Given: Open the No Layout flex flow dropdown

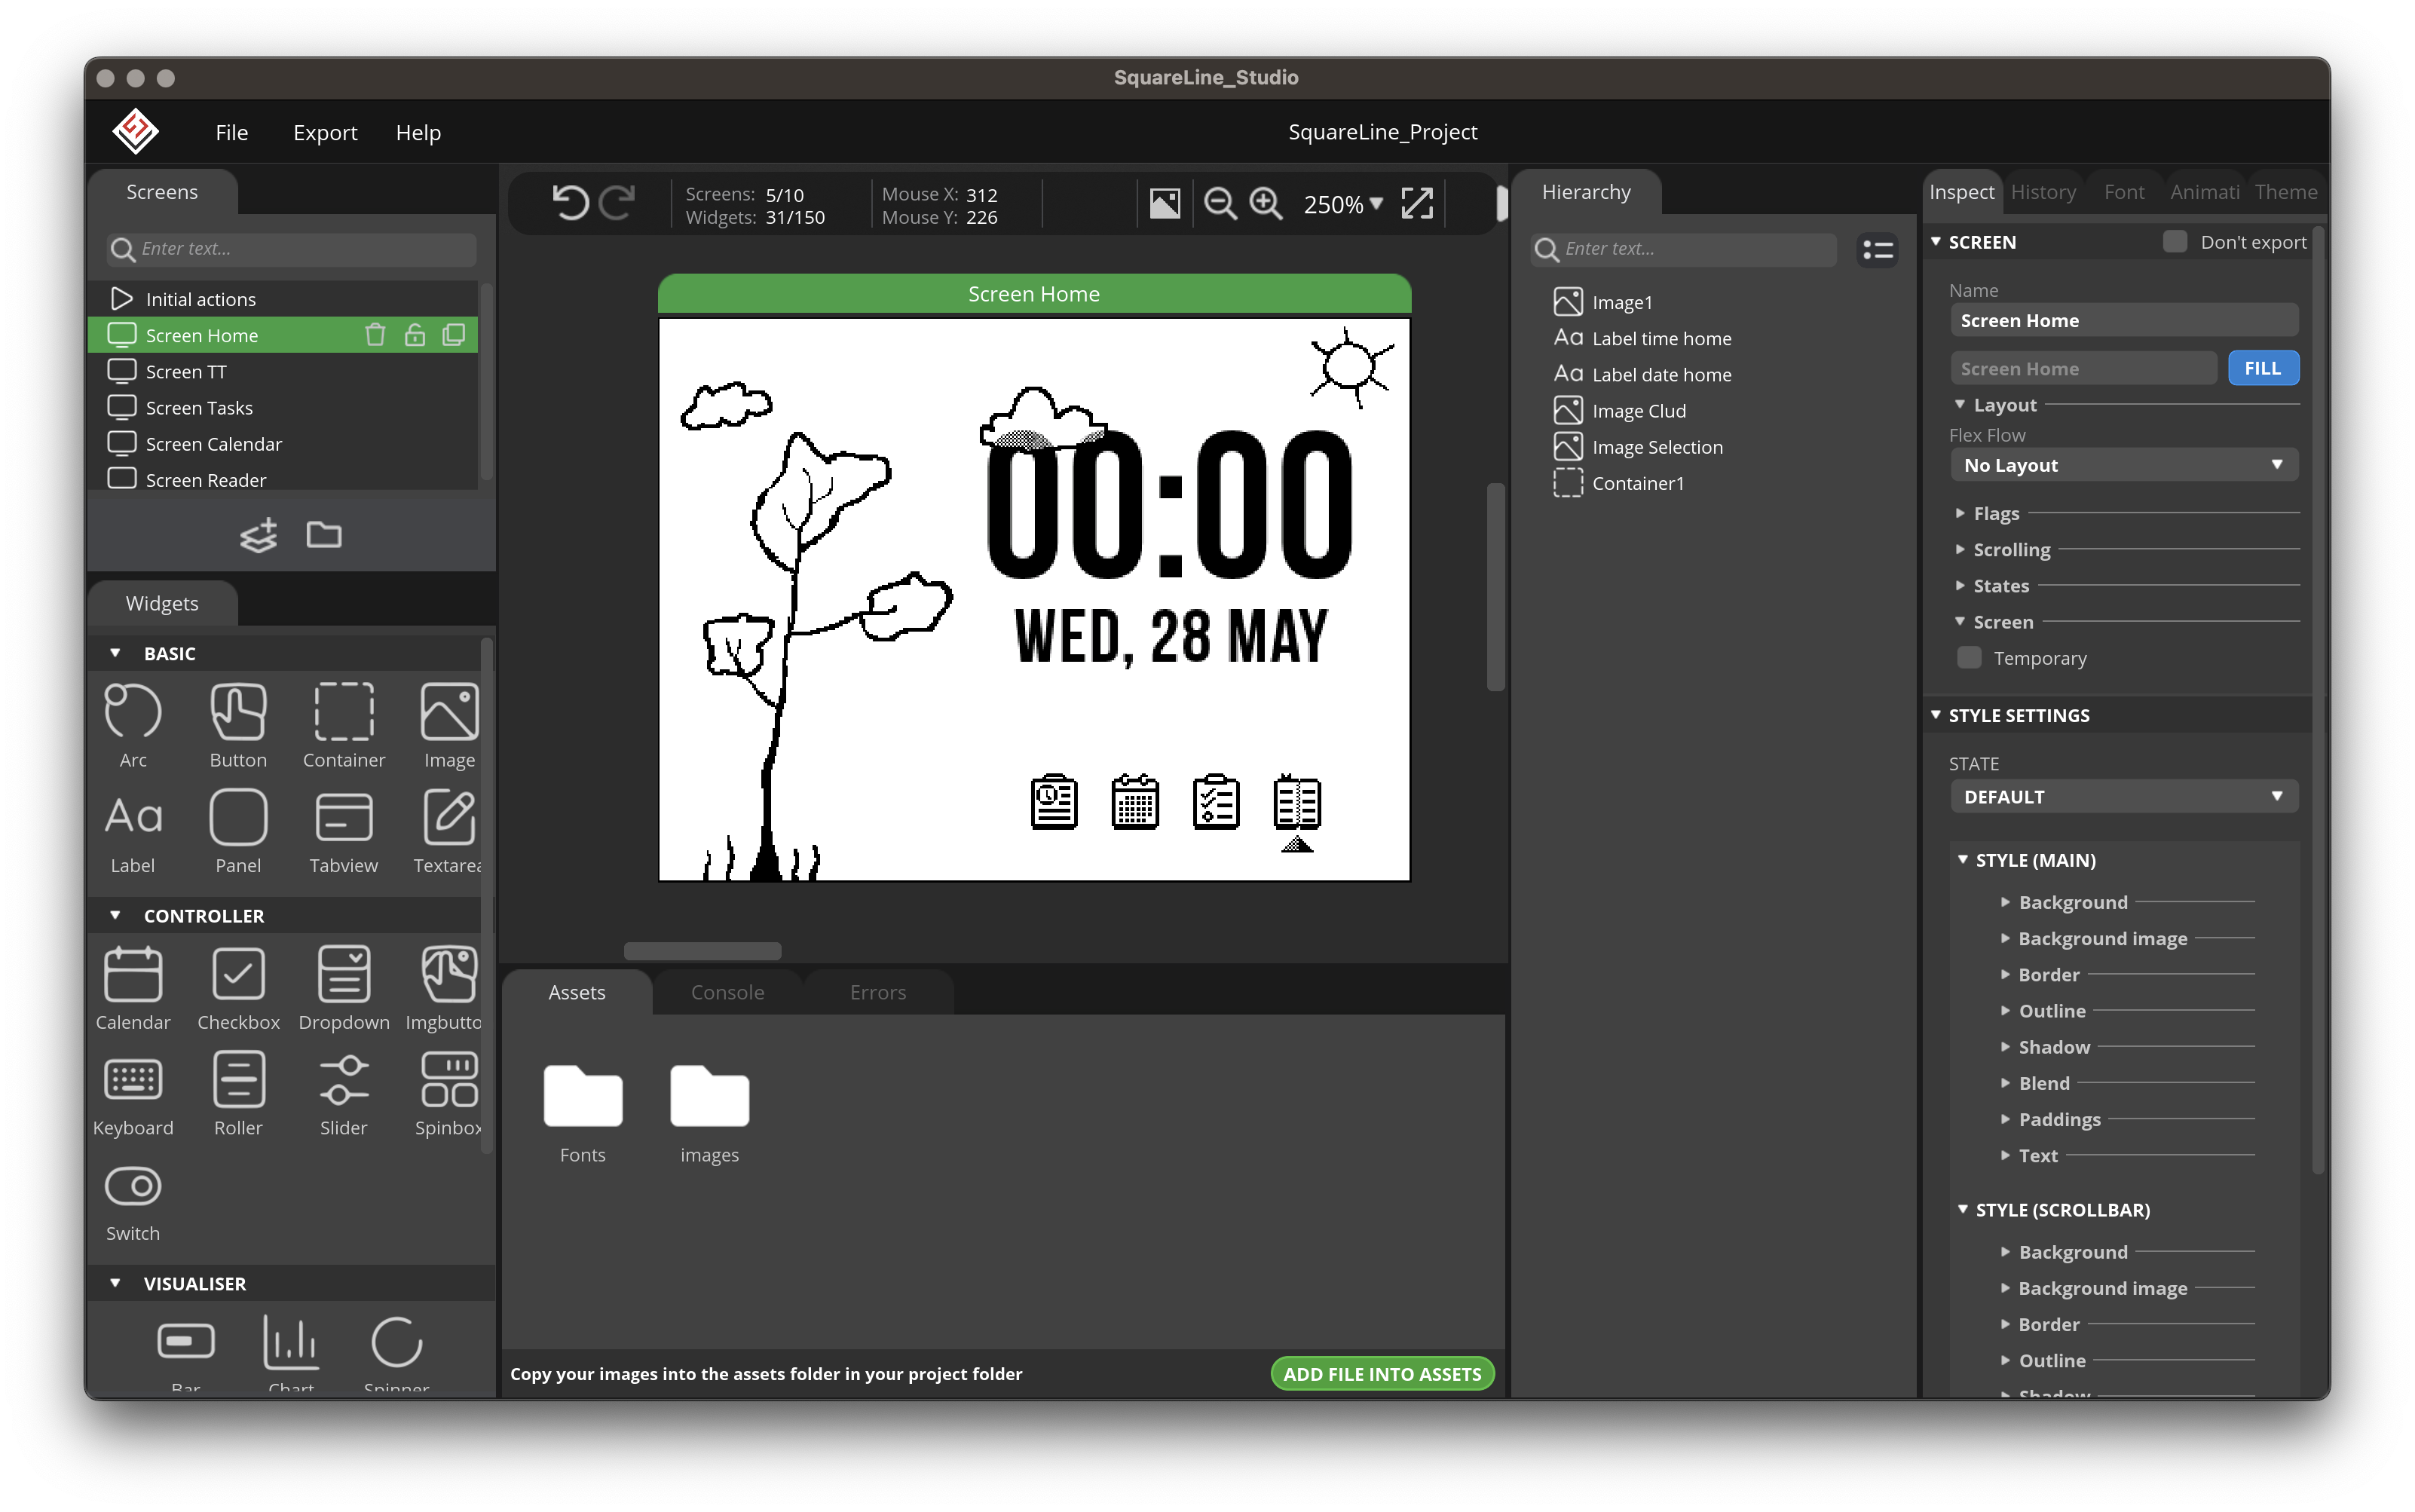Looking at the screenshot, I should [x=2123, y=465].
